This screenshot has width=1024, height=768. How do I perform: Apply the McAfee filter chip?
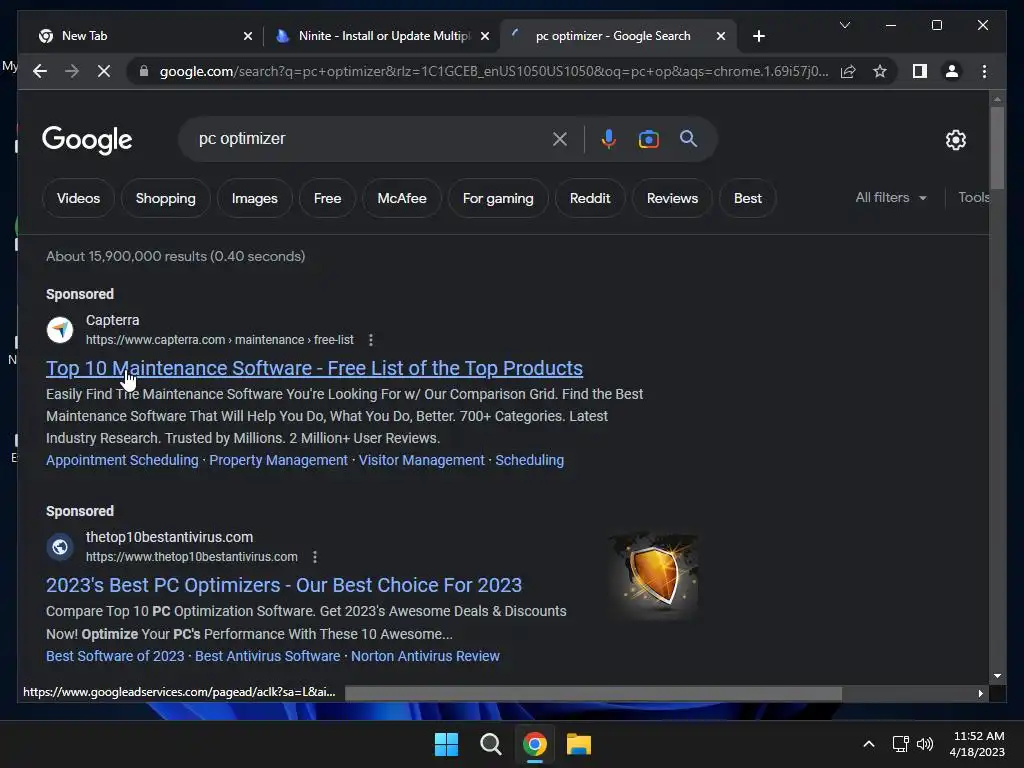402,198
